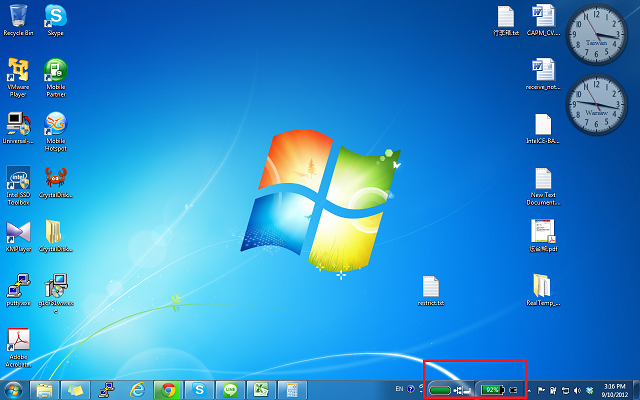Screen dimensions: 640x400
Task: Switch to LINE in the taskbar
Action: (x=230, y=390)
